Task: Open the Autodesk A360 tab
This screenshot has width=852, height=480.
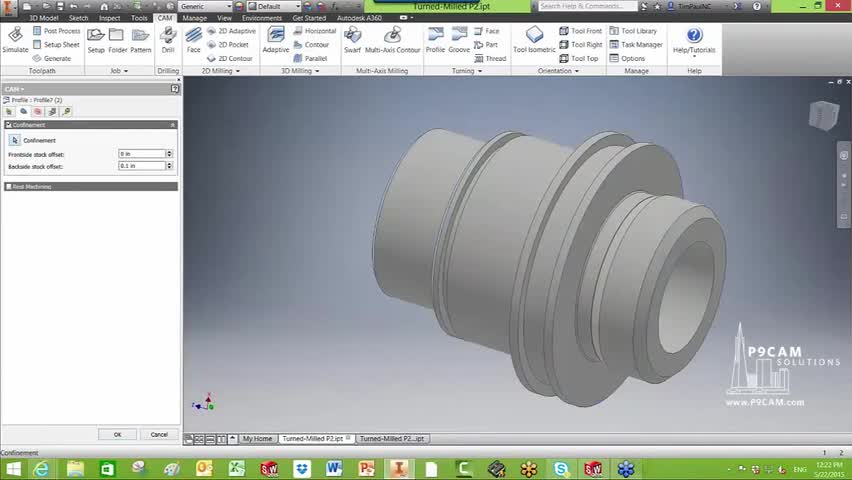Action: click(359, 18)
